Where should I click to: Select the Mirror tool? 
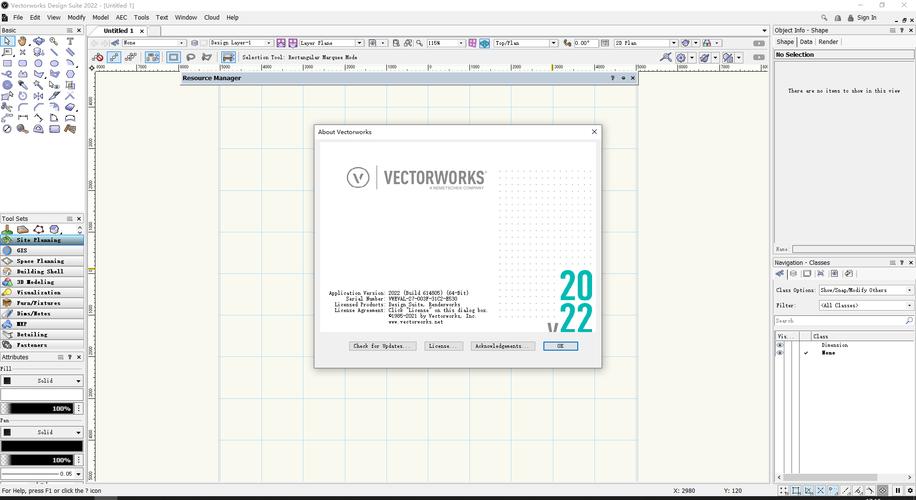click(38, 96)
